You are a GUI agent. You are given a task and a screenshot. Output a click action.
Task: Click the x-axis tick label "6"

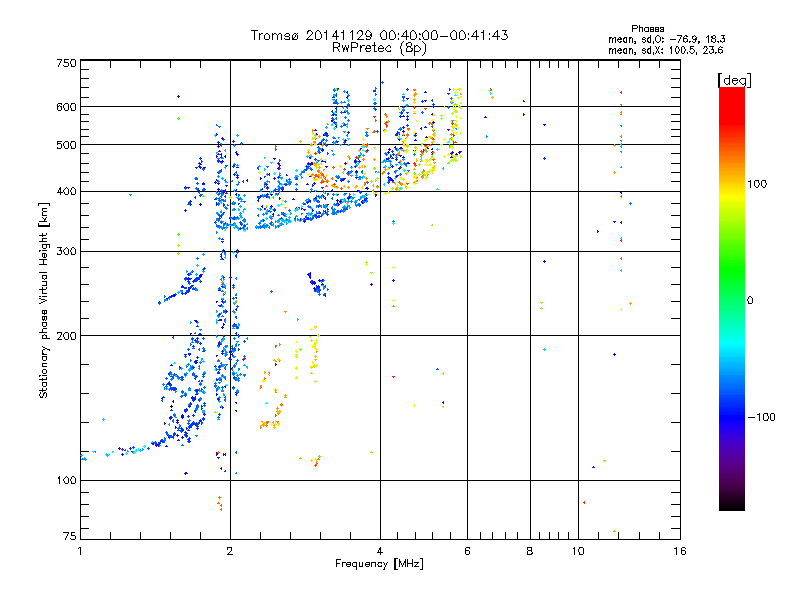[x=467, y=551]
